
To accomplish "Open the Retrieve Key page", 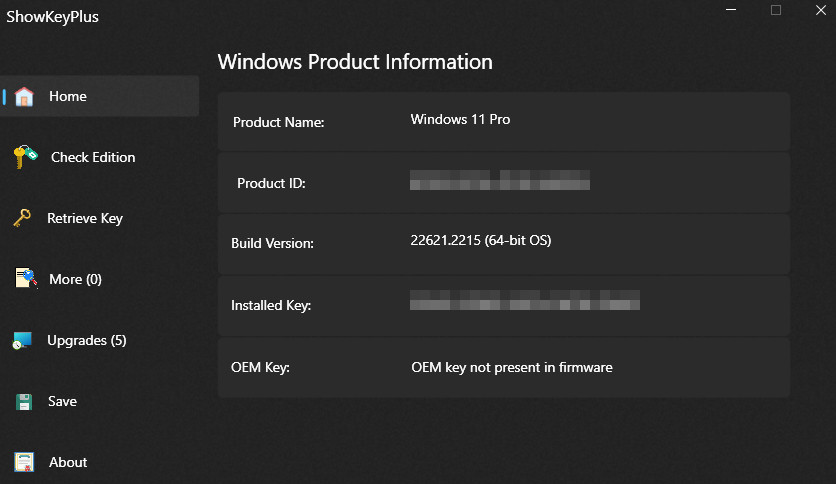I will [85, 218].
